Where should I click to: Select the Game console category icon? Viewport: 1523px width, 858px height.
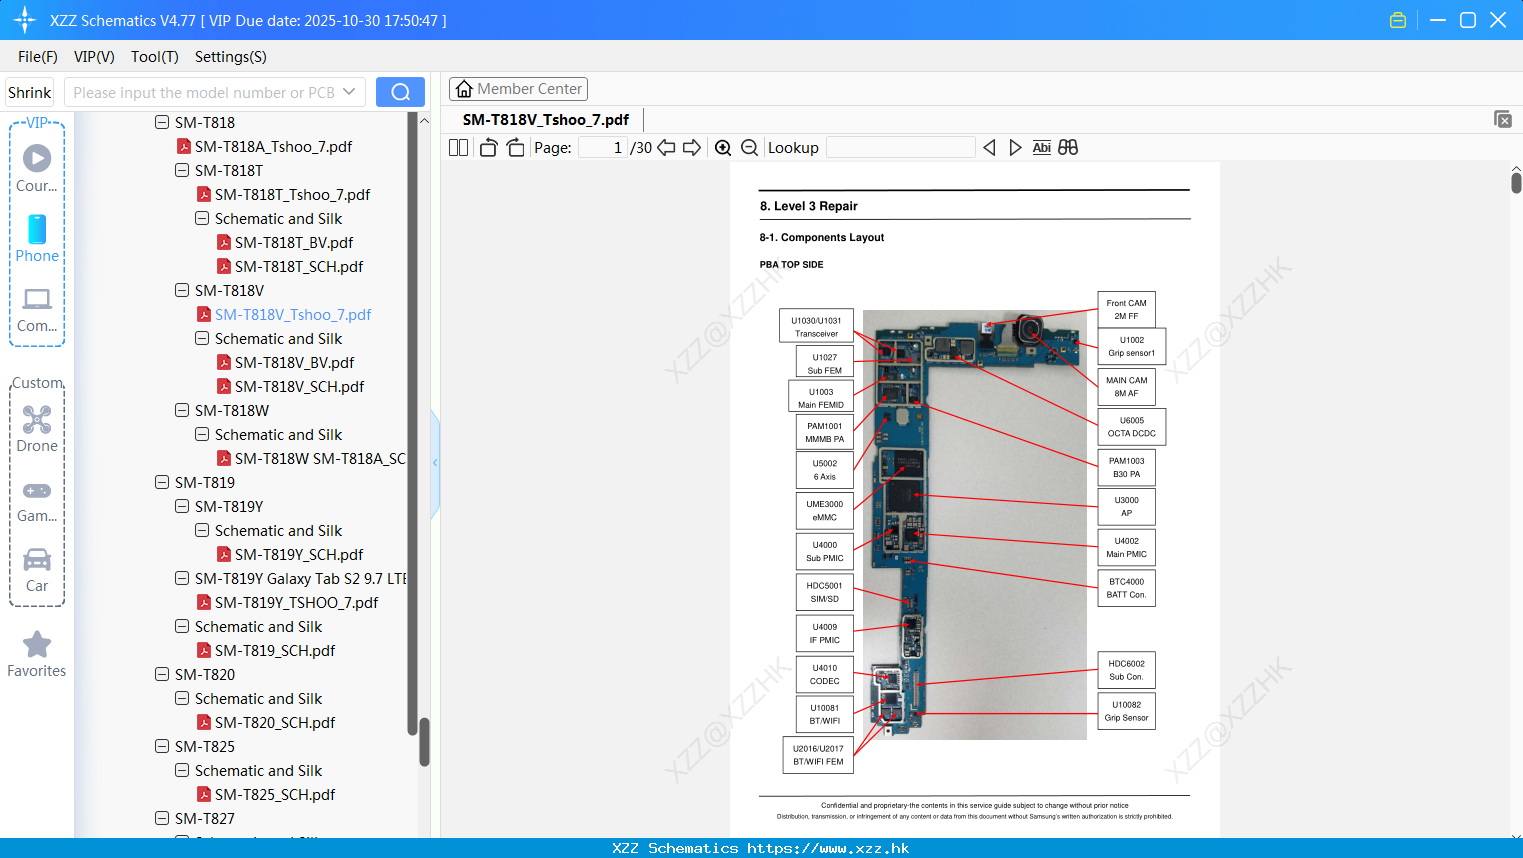pos(37,500)
